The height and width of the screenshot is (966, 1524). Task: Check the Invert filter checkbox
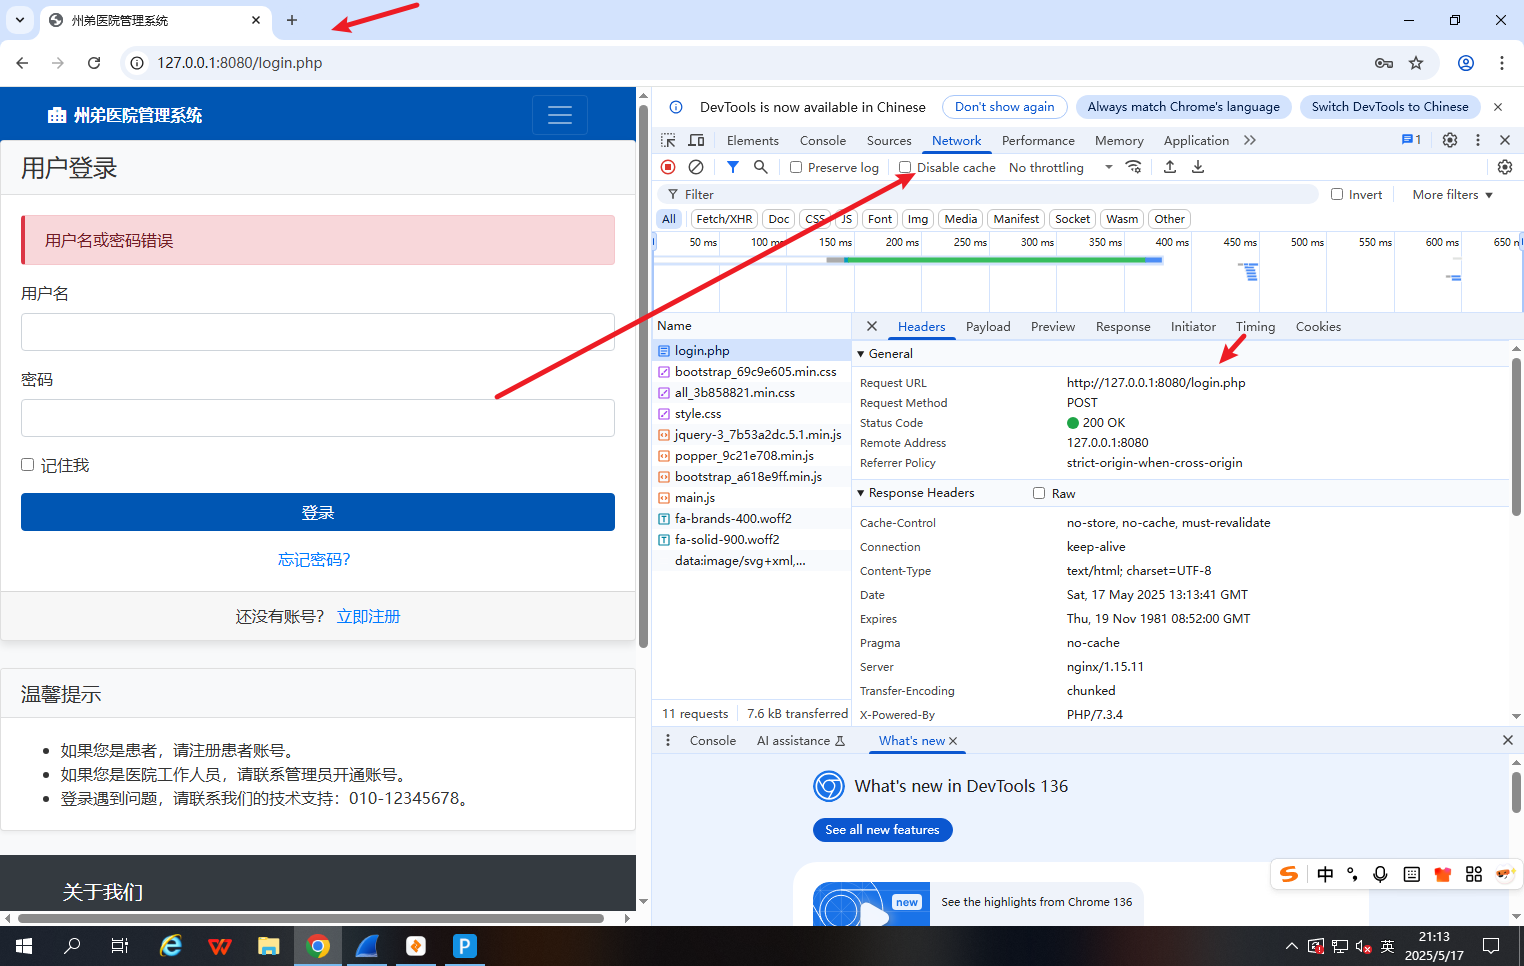click(x=1337, y=194)
